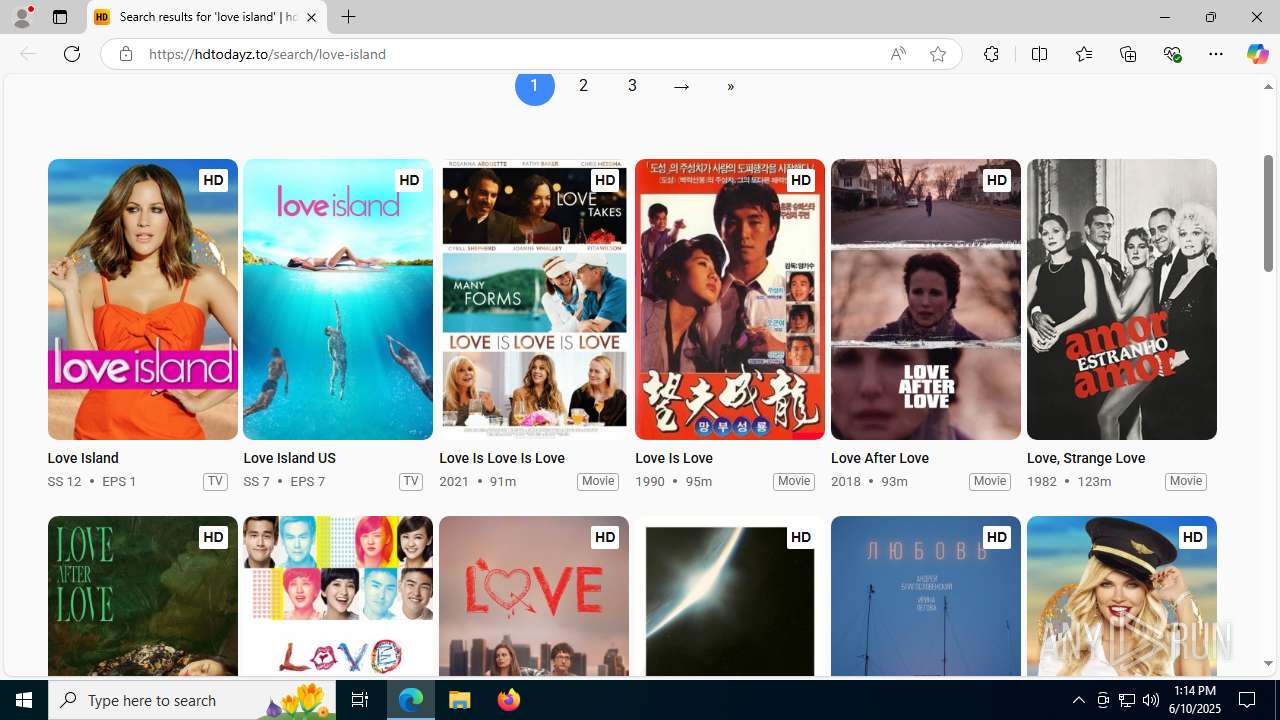Click TV badge under Love Island
The width and height of the screenshot is (1280, 720).
click(215, 481)
